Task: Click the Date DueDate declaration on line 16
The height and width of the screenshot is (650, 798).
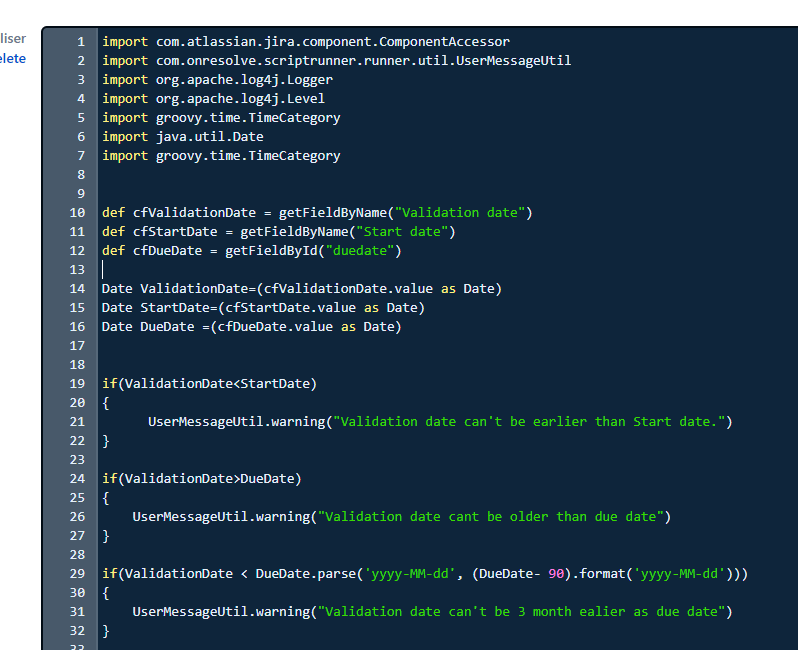Action: point(251,327)
